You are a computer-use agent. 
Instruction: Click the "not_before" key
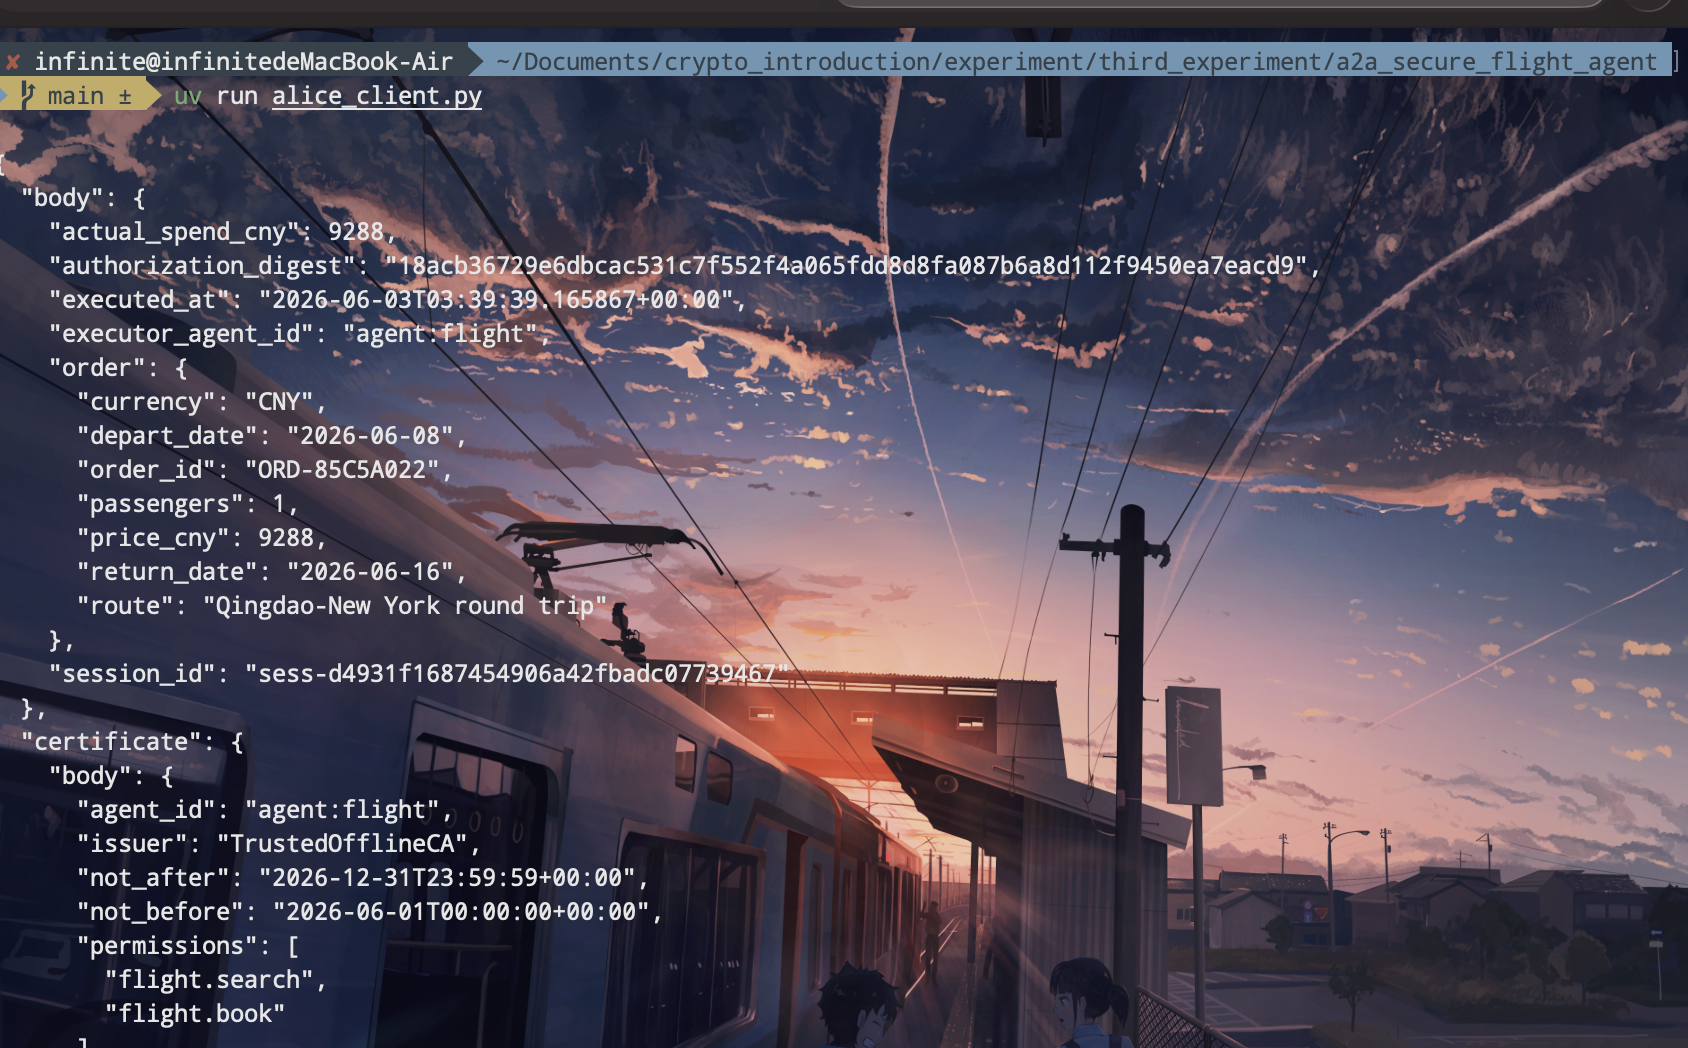pos(160,912)
